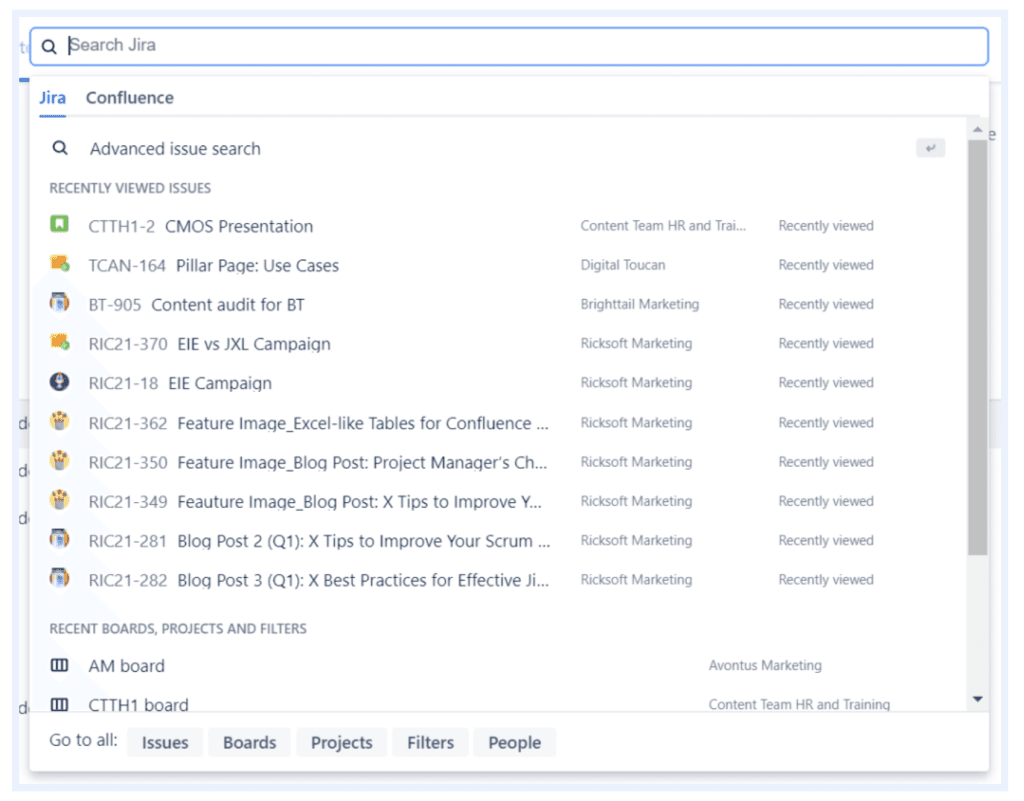The height and width of the screenshot is (801, 1024).
Task: Click the enter key icon beside Advanced search
Action: click(x=930, y=148)
